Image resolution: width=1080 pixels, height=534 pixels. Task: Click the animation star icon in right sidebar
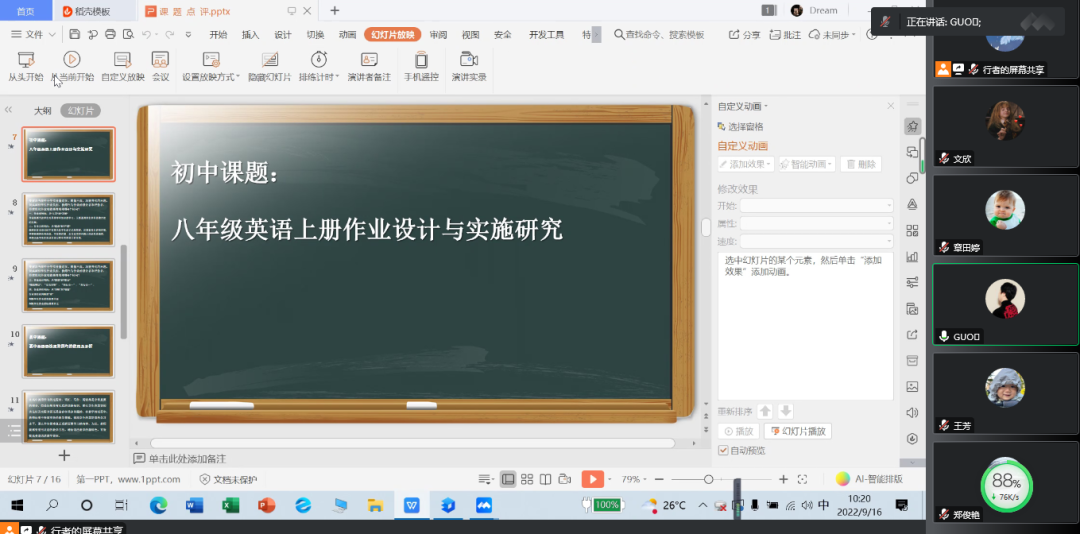coord(913,126)
